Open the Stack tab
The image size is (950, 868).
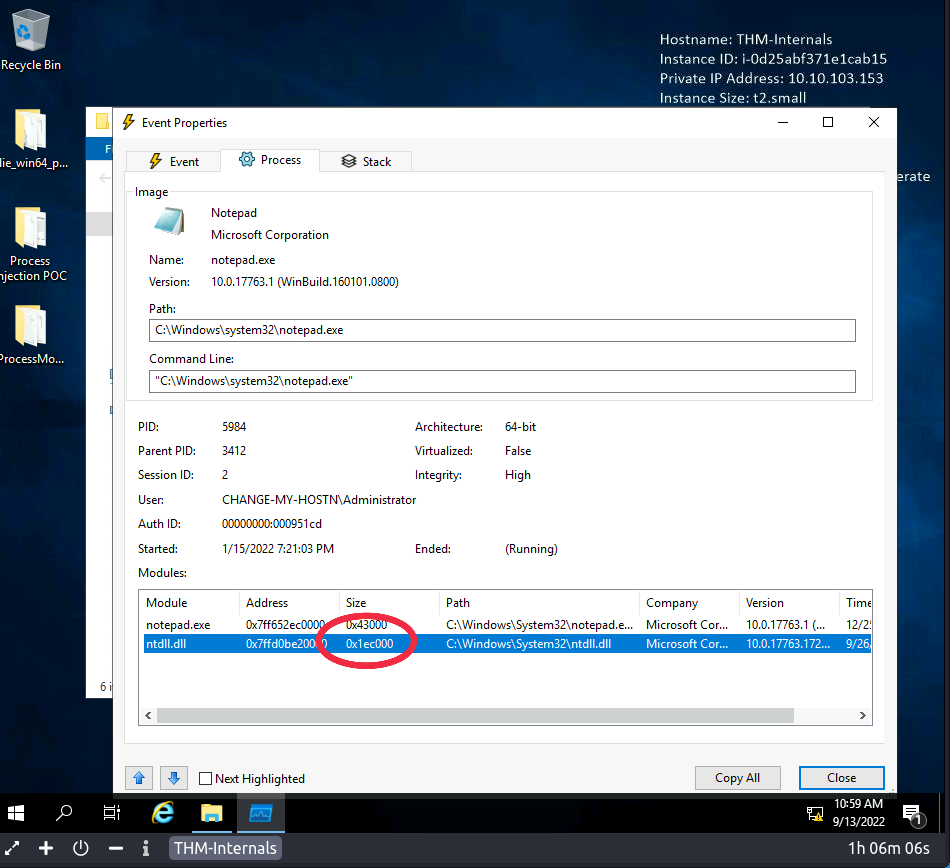point(365,161)
